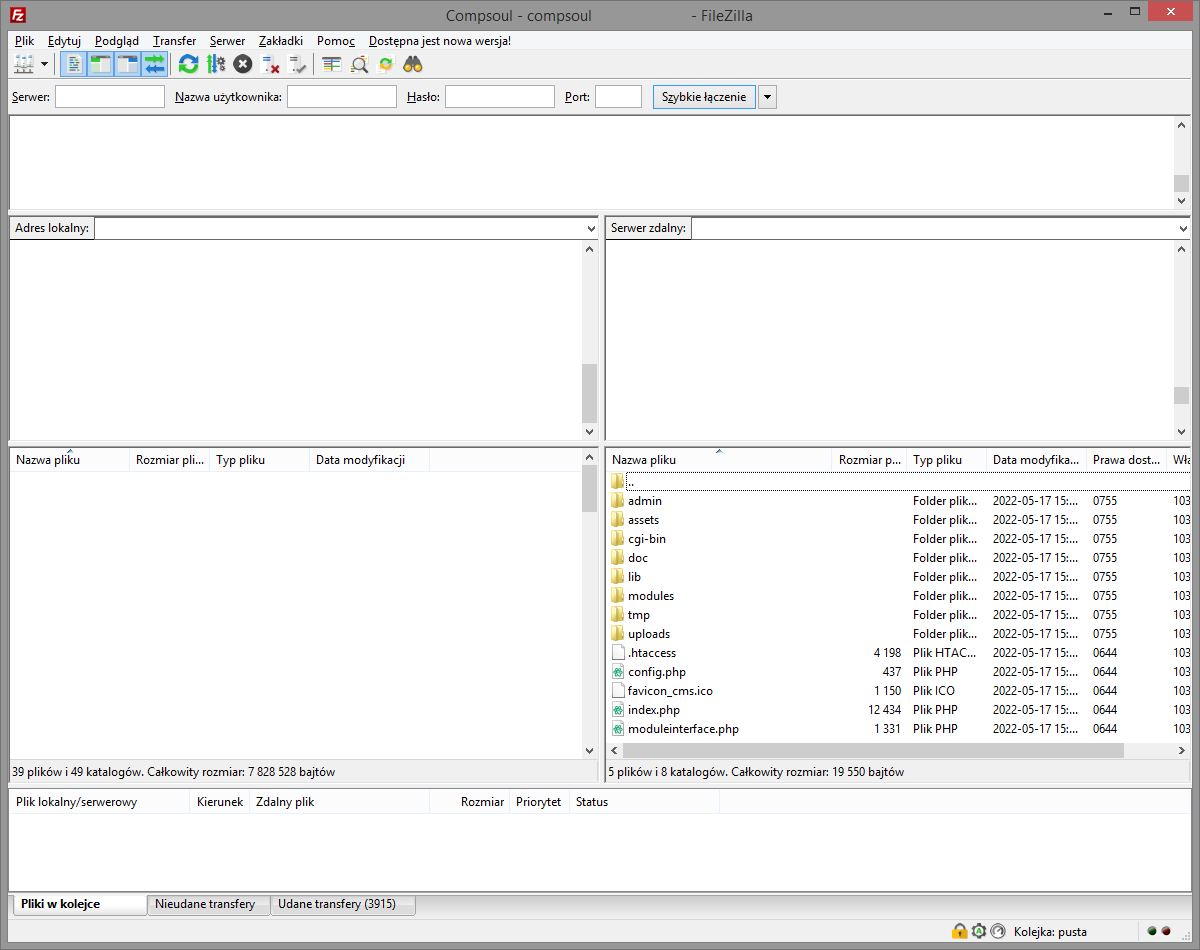Open the Adres lokalny dropdown
Image resolution: width=1200 pixels, height=950 pixels.
pyautogui.click(x=589, y=227)
